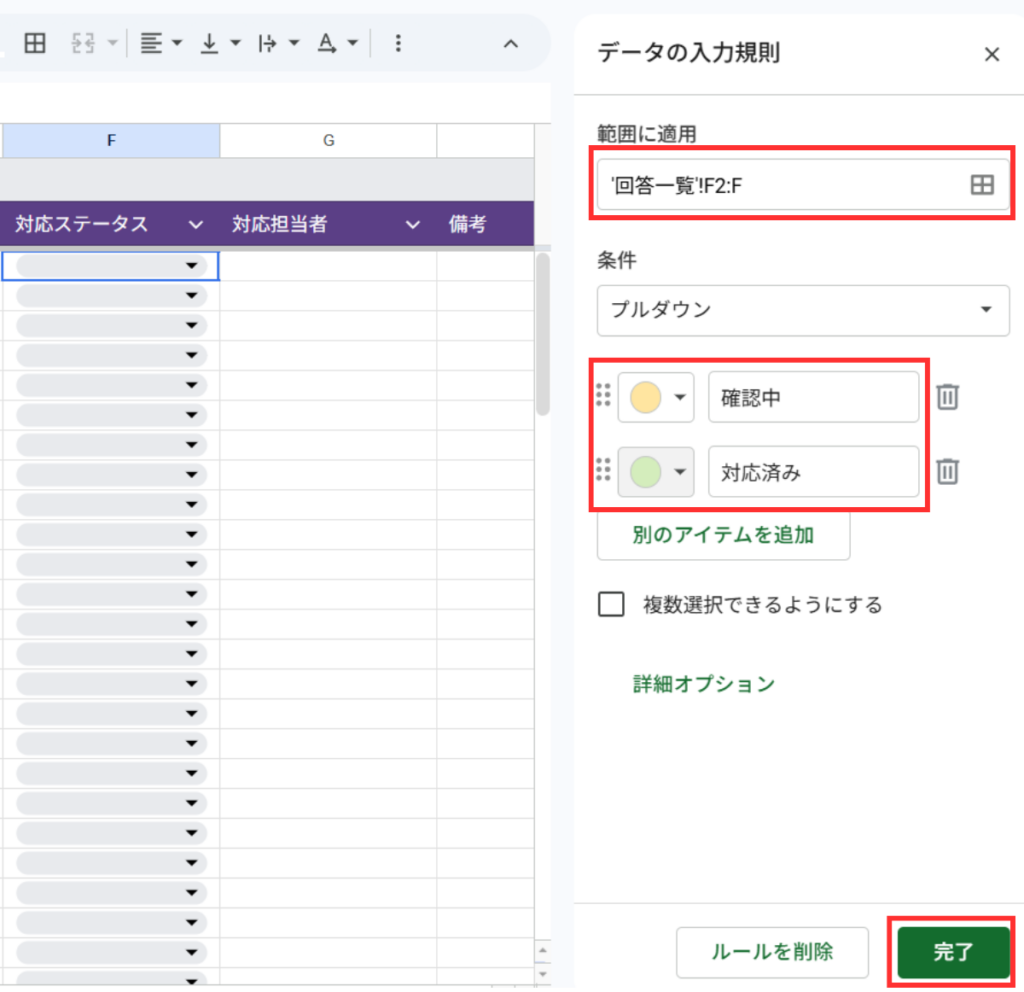
Task: Open the 対応担当者 filter dropdown
Action: click(x=412, y=225)
